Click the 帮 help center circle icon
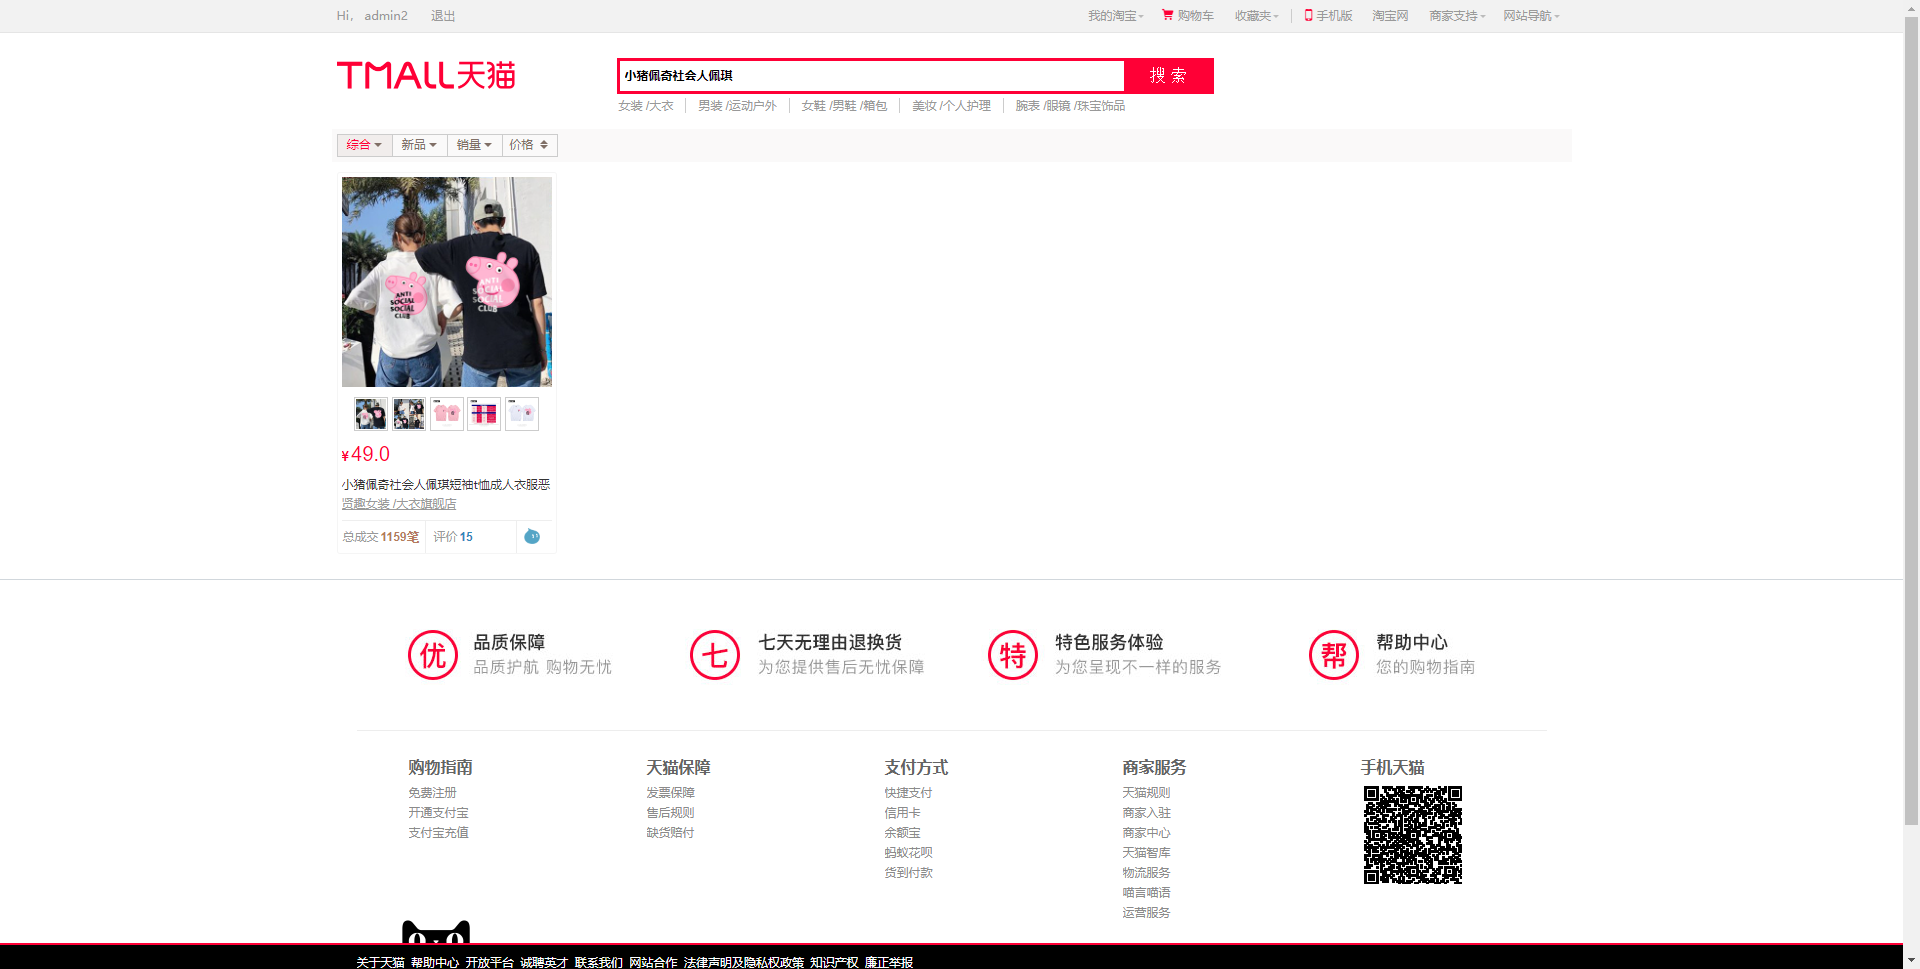The height and width of the screenshot is (969, 1920). pyautogui.click(x=1334, y=655)
